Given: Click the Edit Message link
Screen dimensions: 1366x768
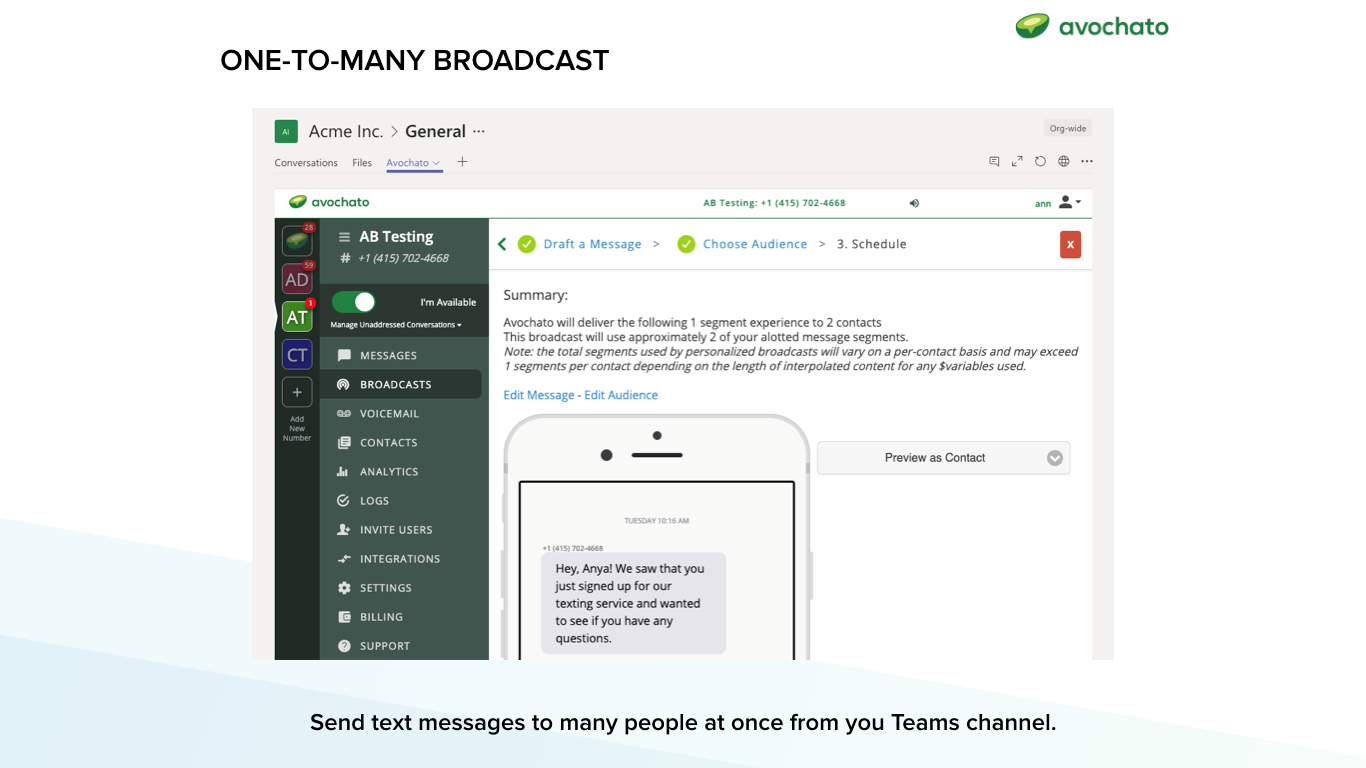Looking at the screenshot, I should tap(539, 395).
